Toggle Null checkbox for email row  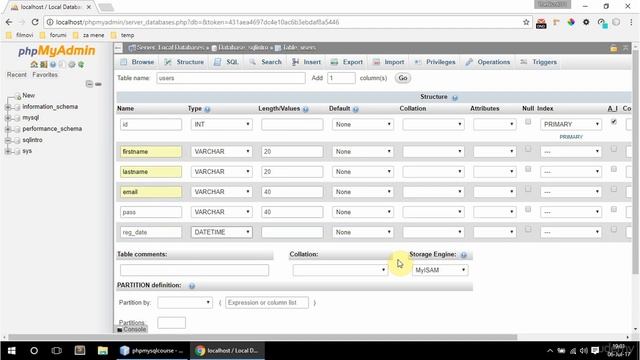528,189
